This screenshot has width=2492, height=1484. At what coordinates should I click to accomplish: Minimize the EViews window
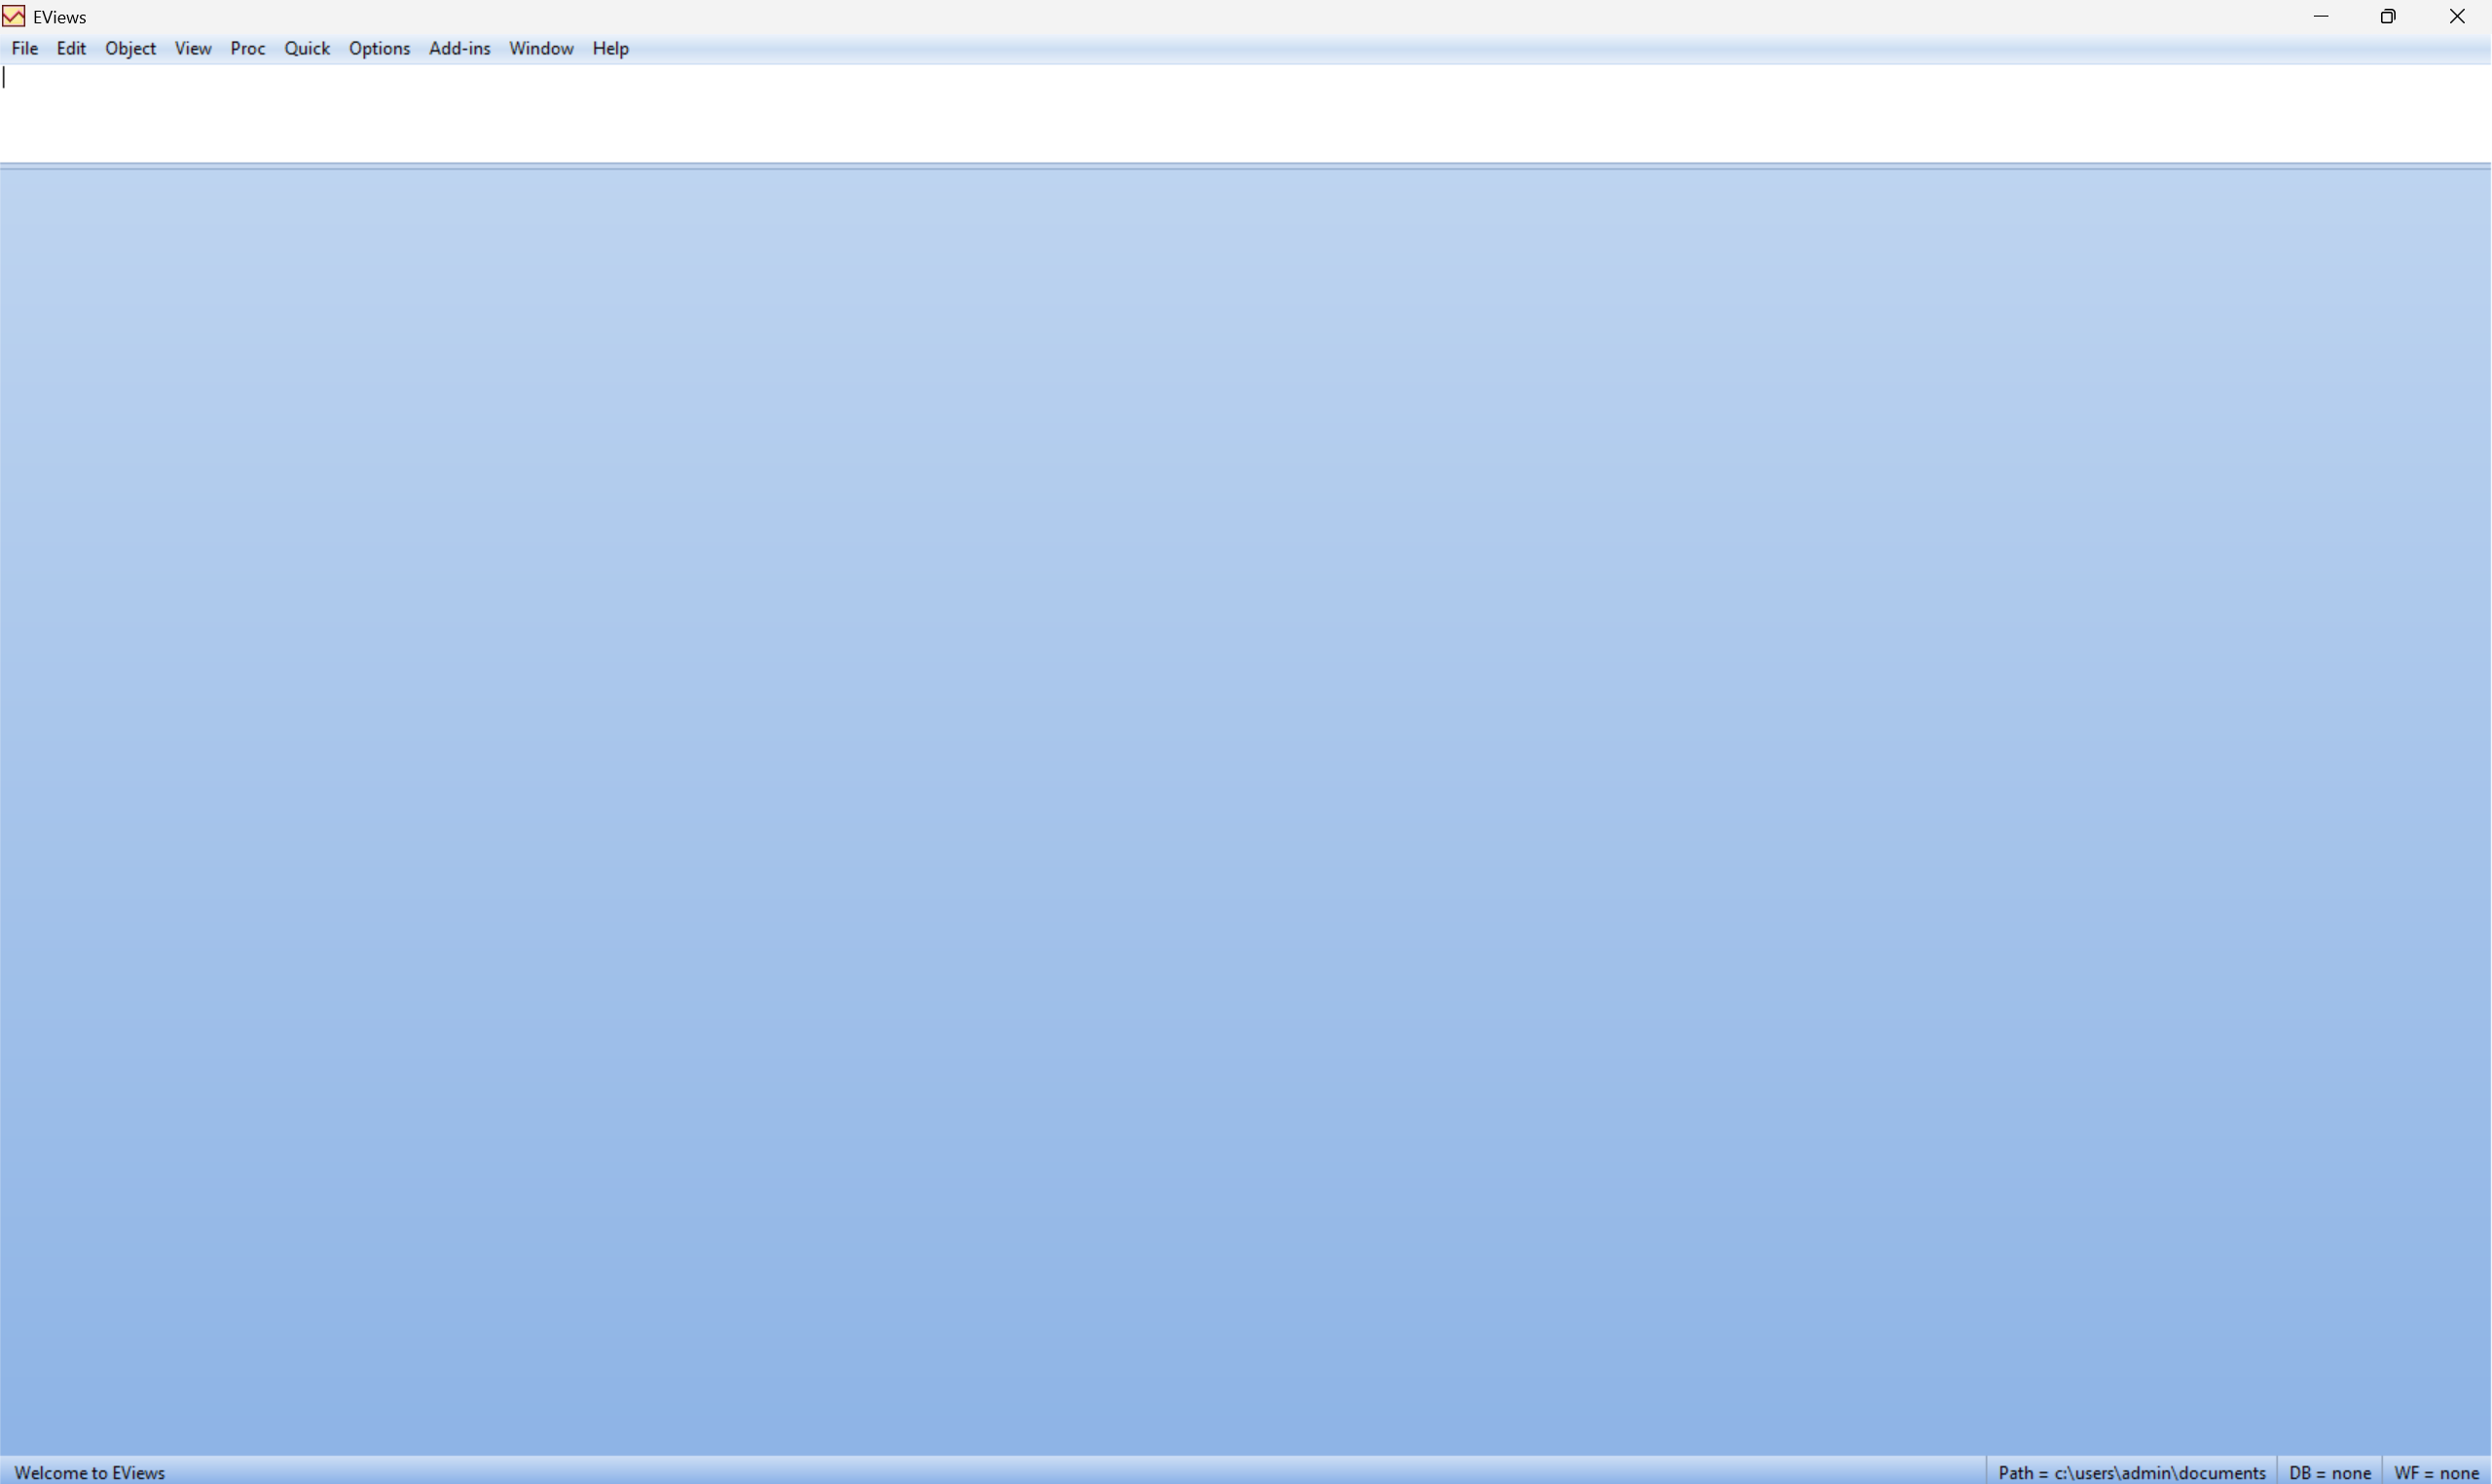pyautogui.click(x=2321, y=16)
